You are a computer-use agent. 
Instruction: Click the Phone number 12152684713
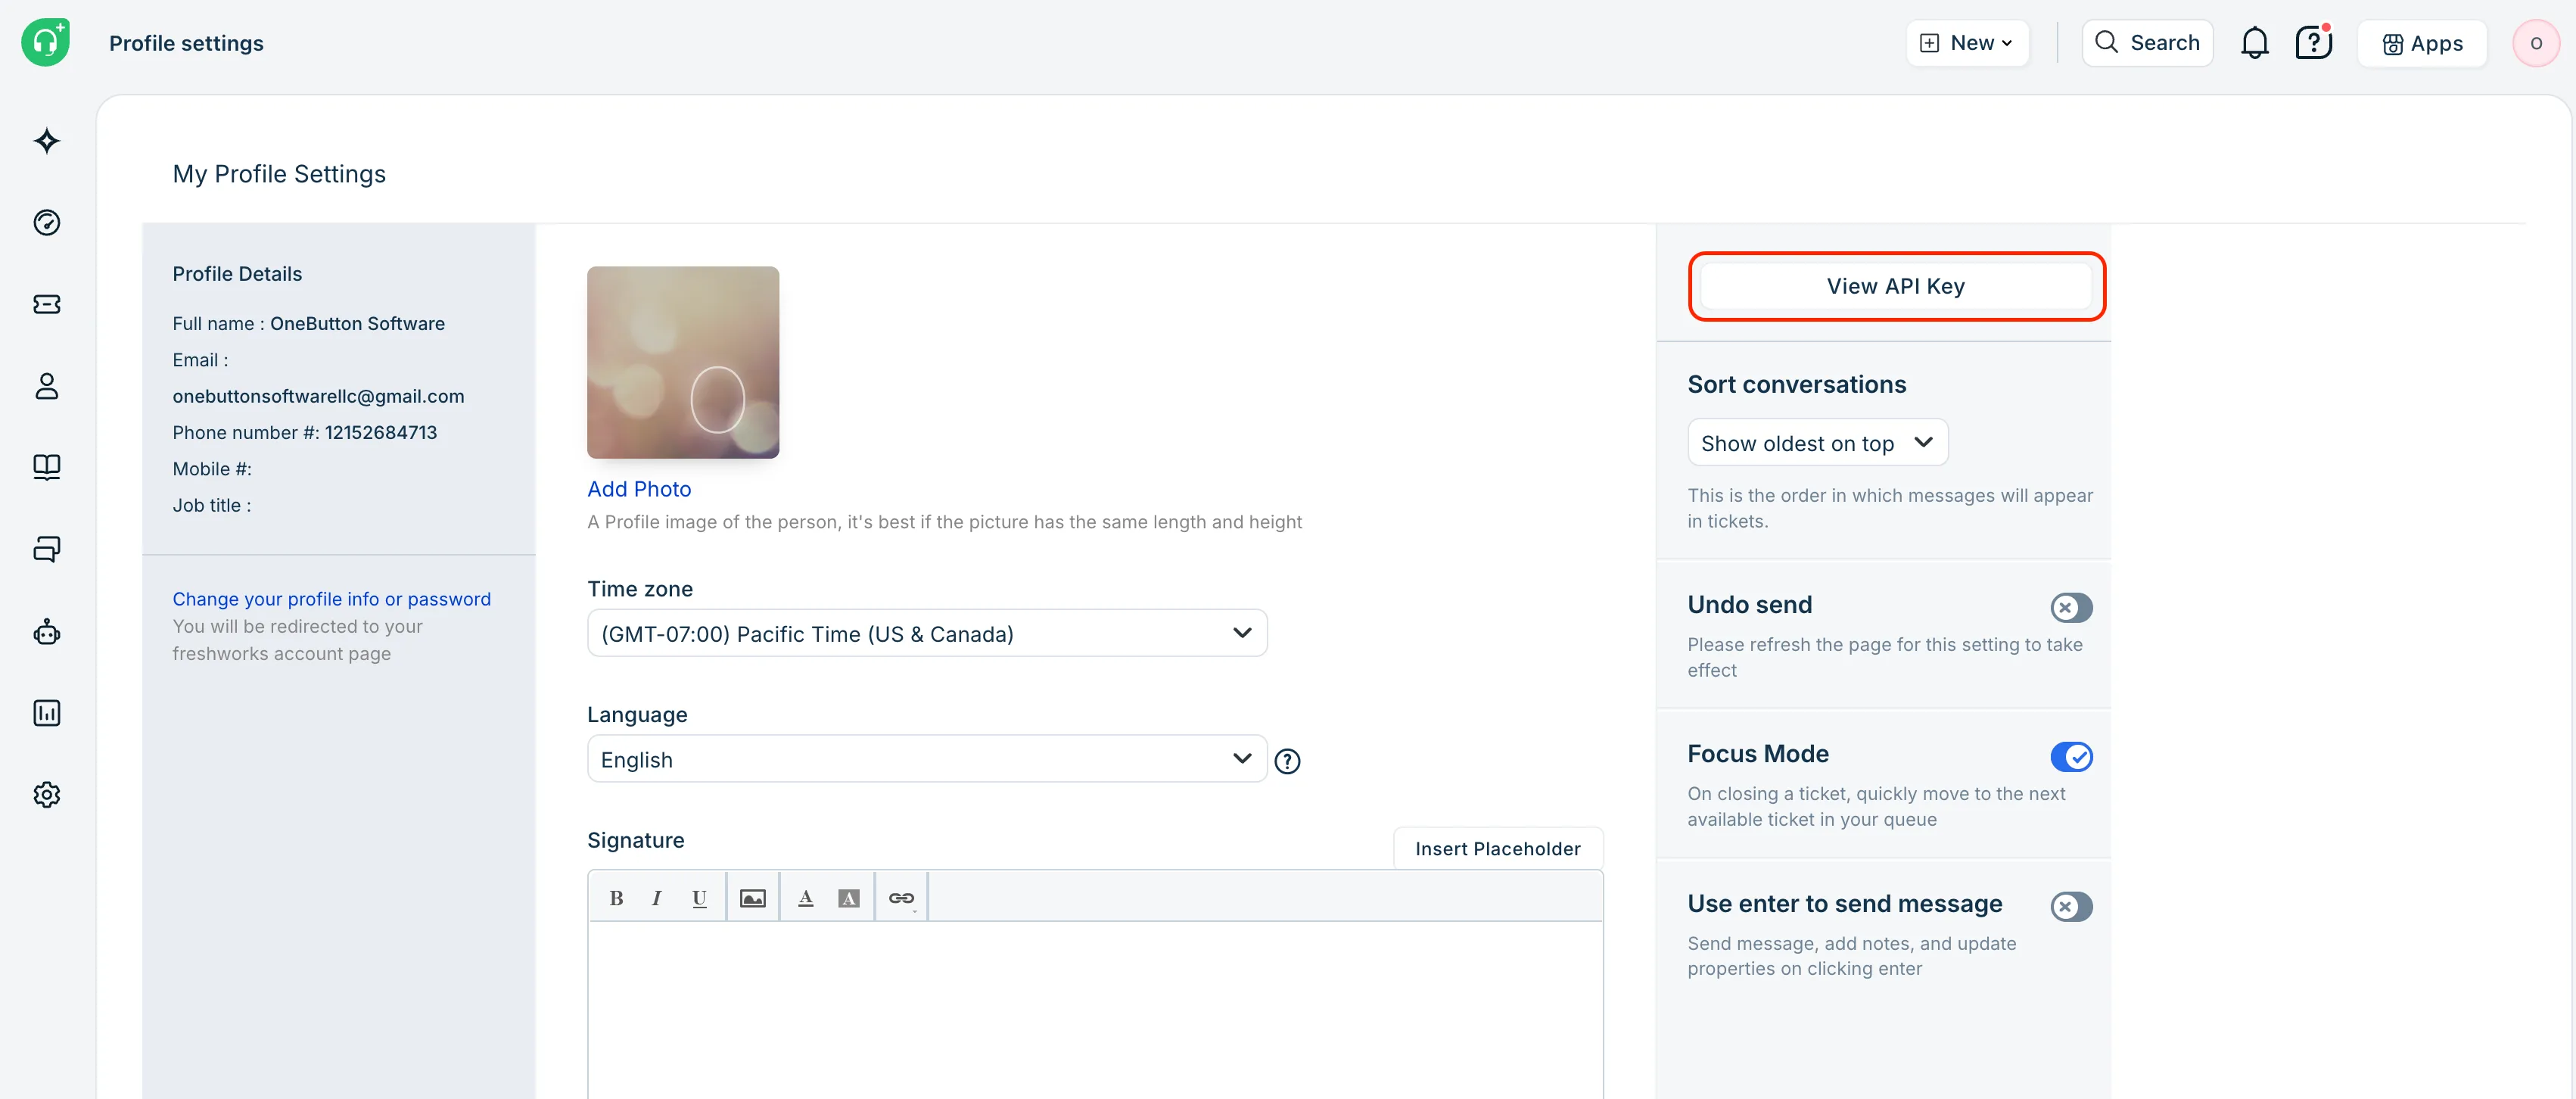coord(380,432)
